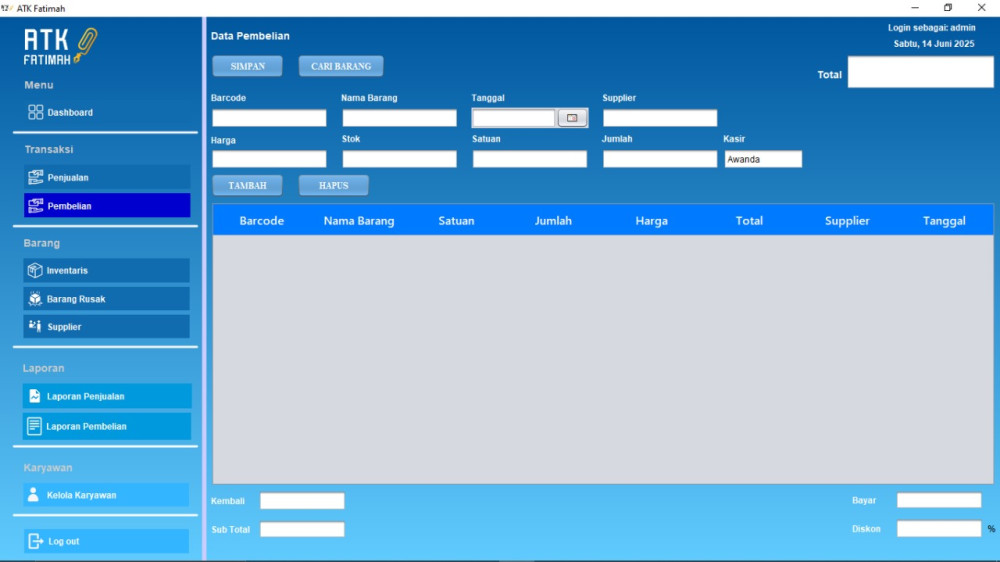Focus the Harga input field
This screenshot has width=1000, height=562.
click(x=269, y=159)
